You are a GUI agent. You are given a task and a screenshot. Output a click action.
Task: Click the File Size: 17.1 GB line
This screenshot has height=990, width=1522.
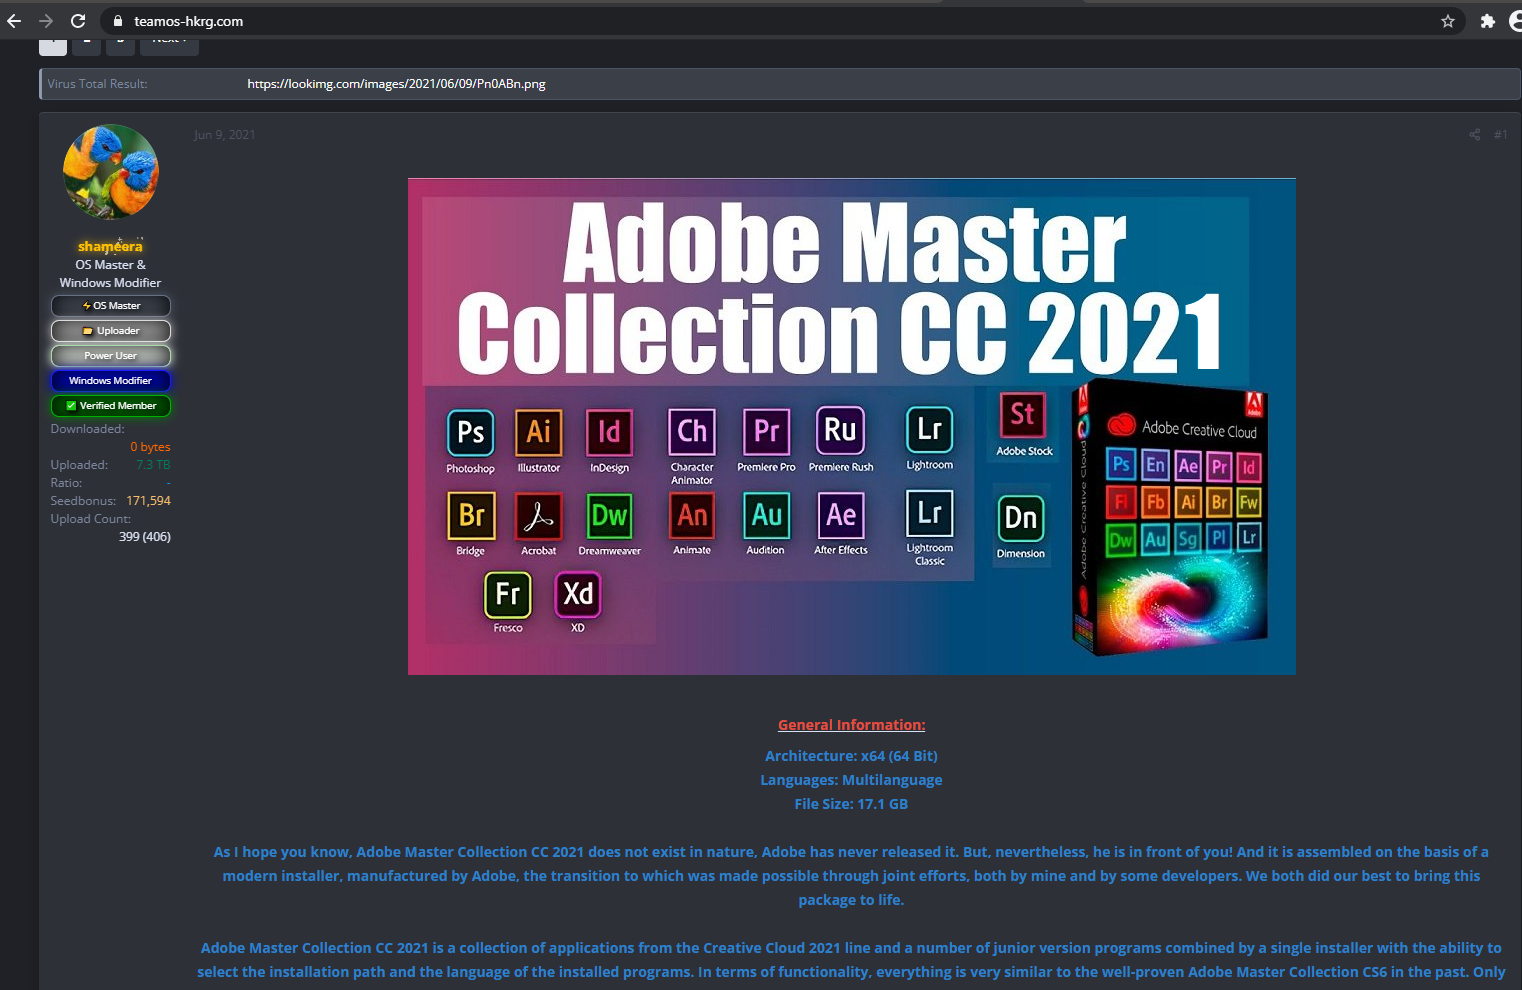click(x=852, y=804)
